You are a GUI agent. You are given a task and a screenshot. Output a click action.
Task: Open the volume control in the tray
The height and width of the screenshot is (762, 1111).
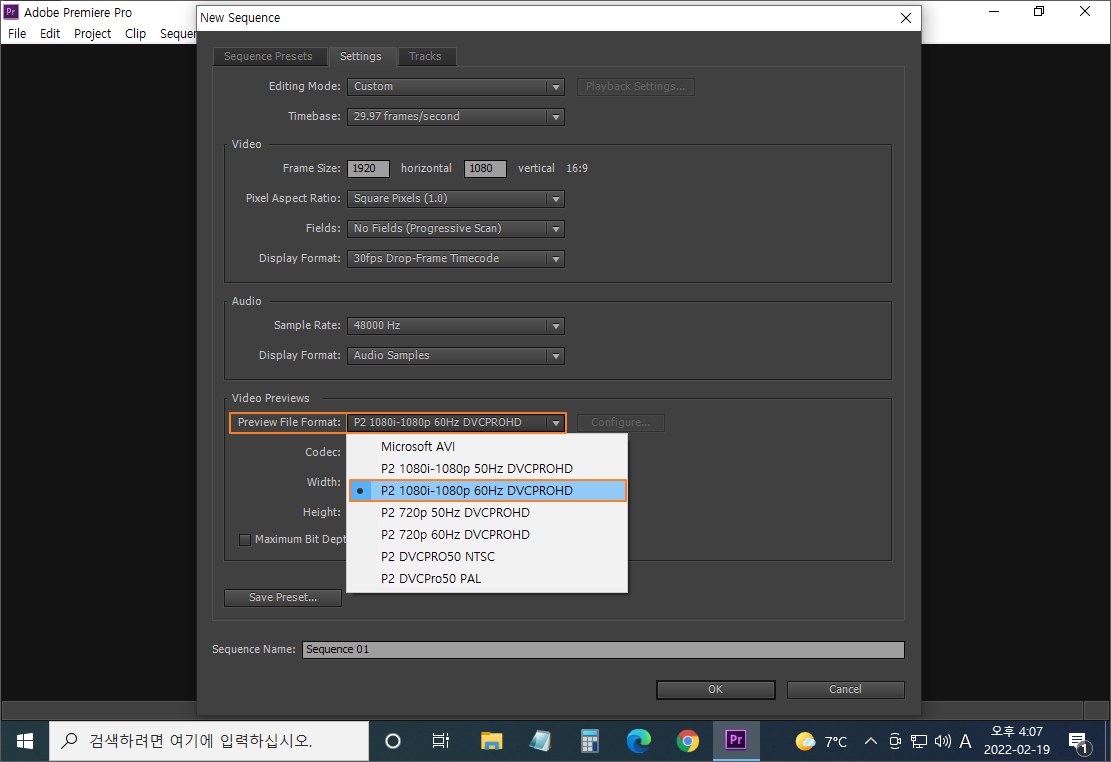pos(942,741)
